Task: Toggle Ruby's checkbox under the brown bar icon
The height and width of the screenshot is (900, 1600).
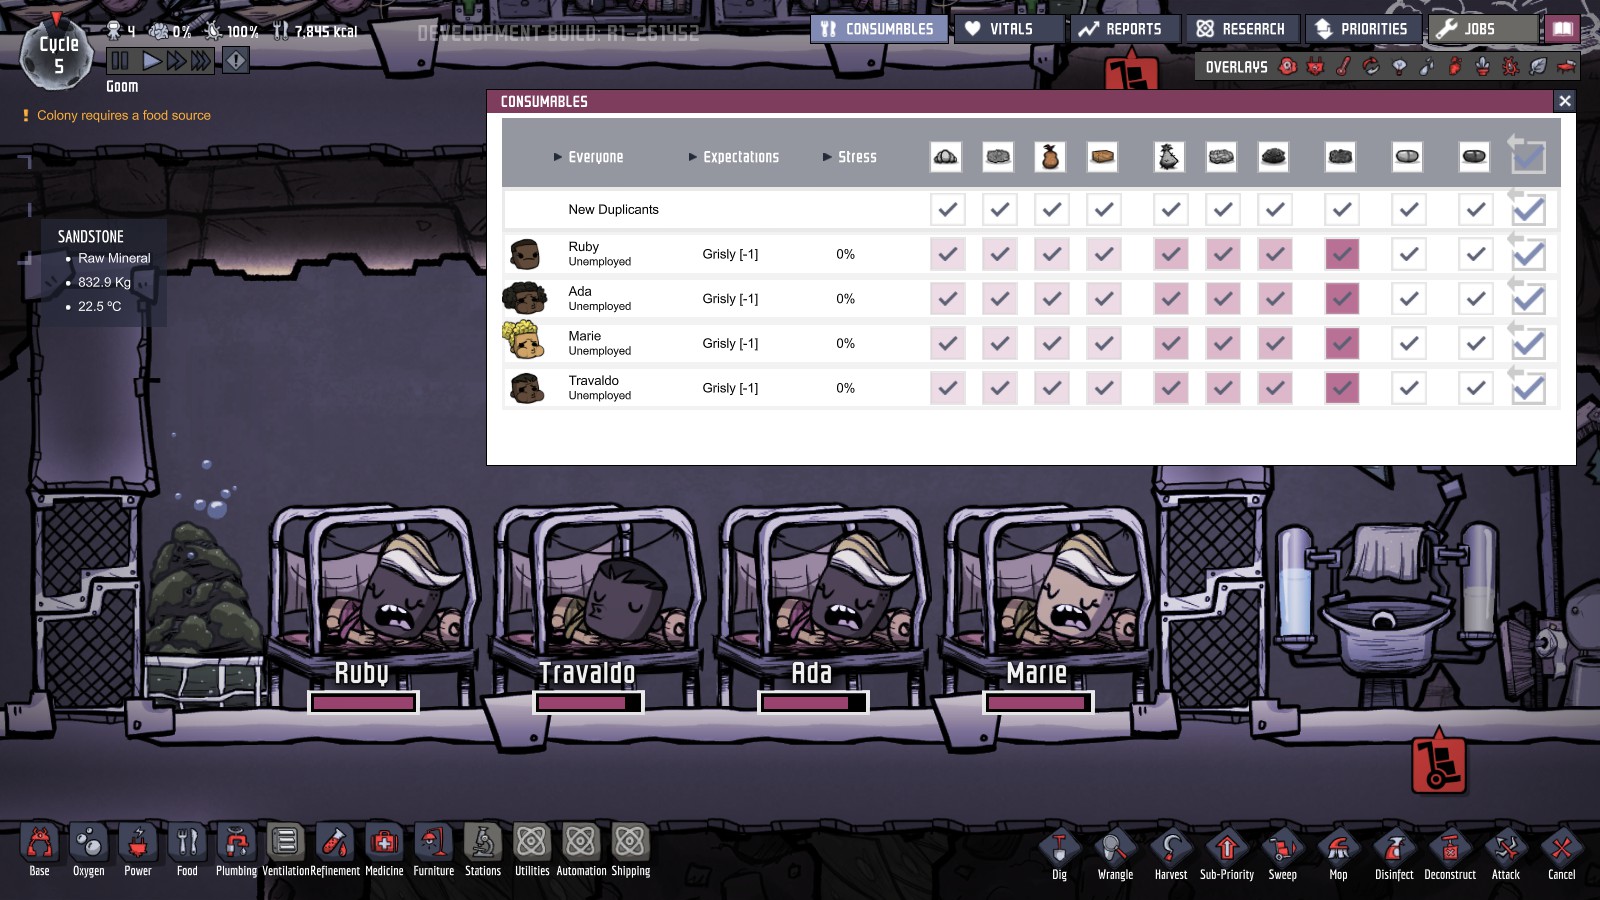Action: coord(1103,254)
